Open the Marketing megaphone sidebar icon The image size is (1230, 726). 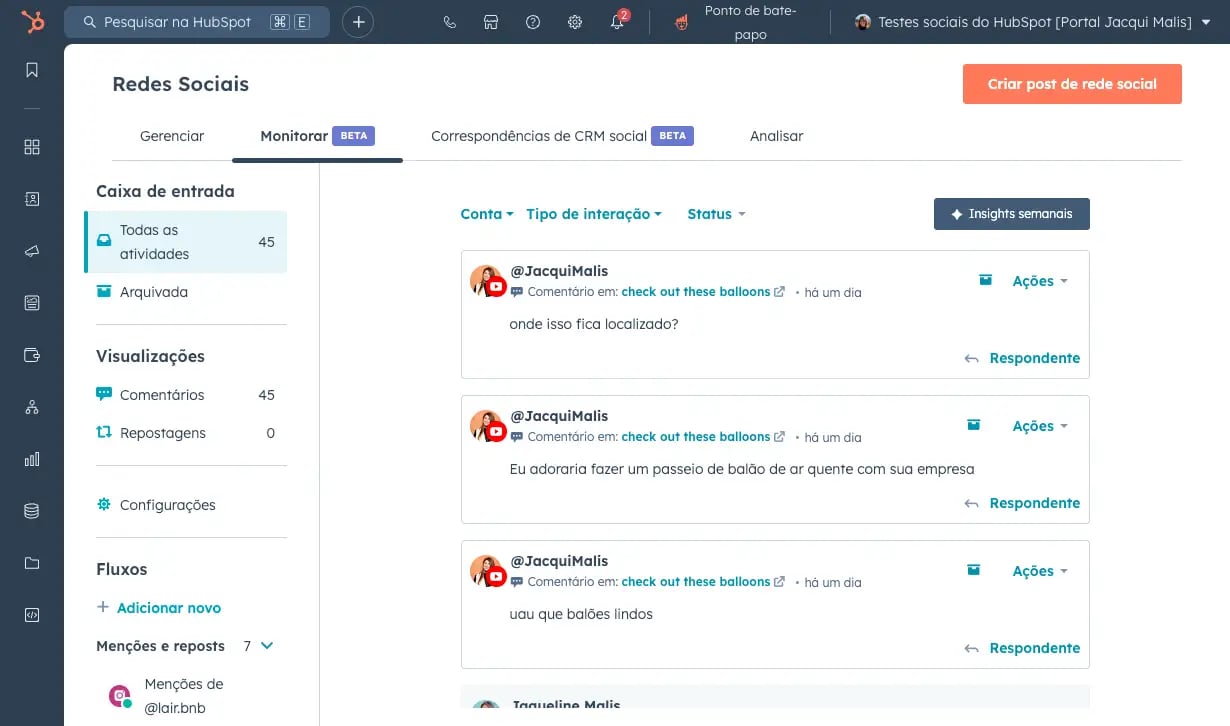31,251
